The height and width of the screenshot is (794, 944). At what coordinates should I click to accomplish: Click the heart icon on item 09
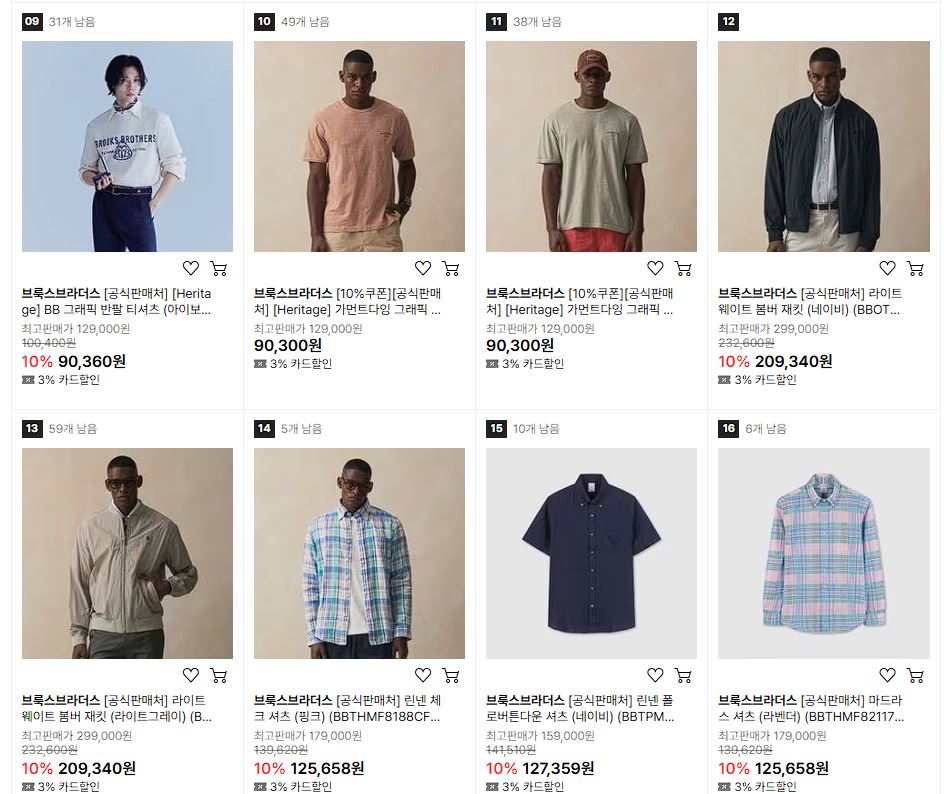pyautogui.click(x=191, y=268)
